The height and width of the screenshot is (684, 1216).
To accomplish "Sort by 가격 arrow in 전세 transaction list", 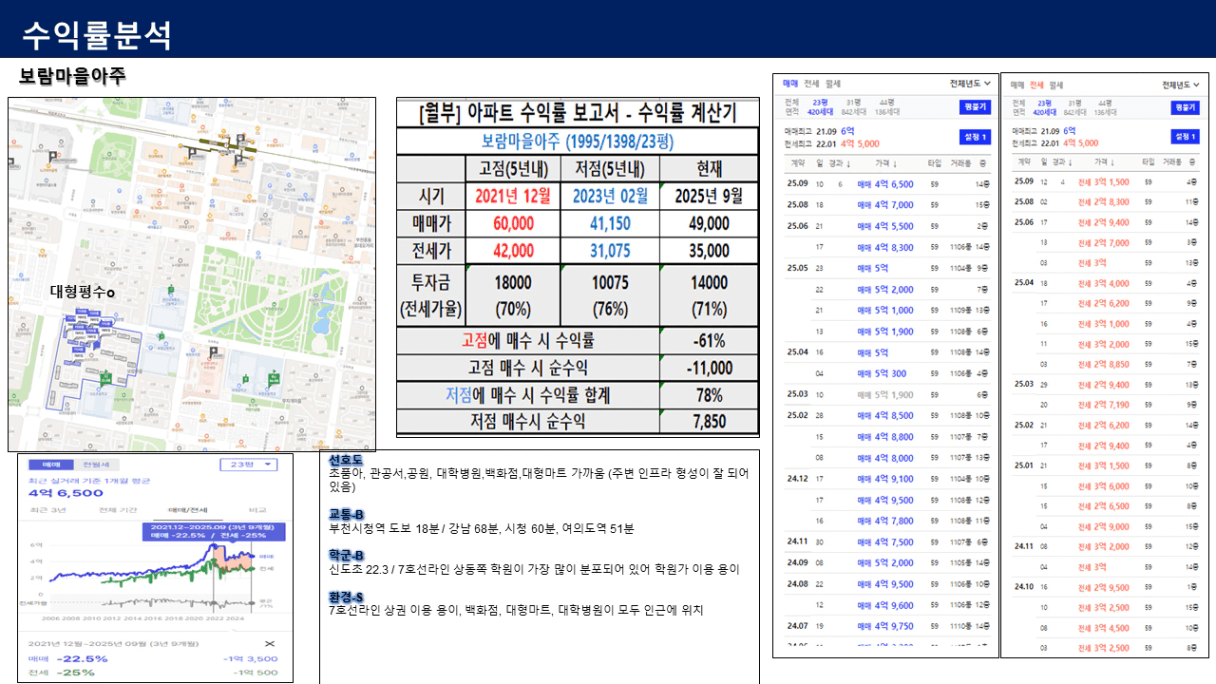I will pyautogui.click(x=1113, y=160).
